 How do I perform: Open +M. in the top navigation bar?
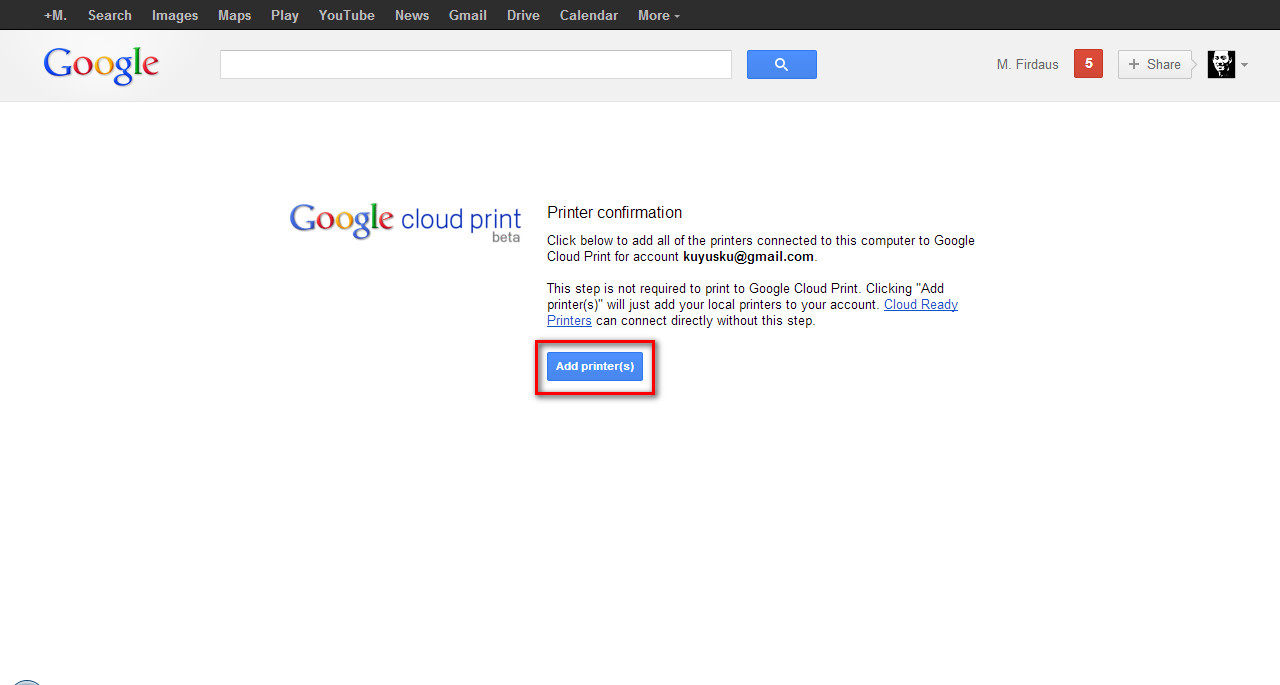(x=55, y=15)
